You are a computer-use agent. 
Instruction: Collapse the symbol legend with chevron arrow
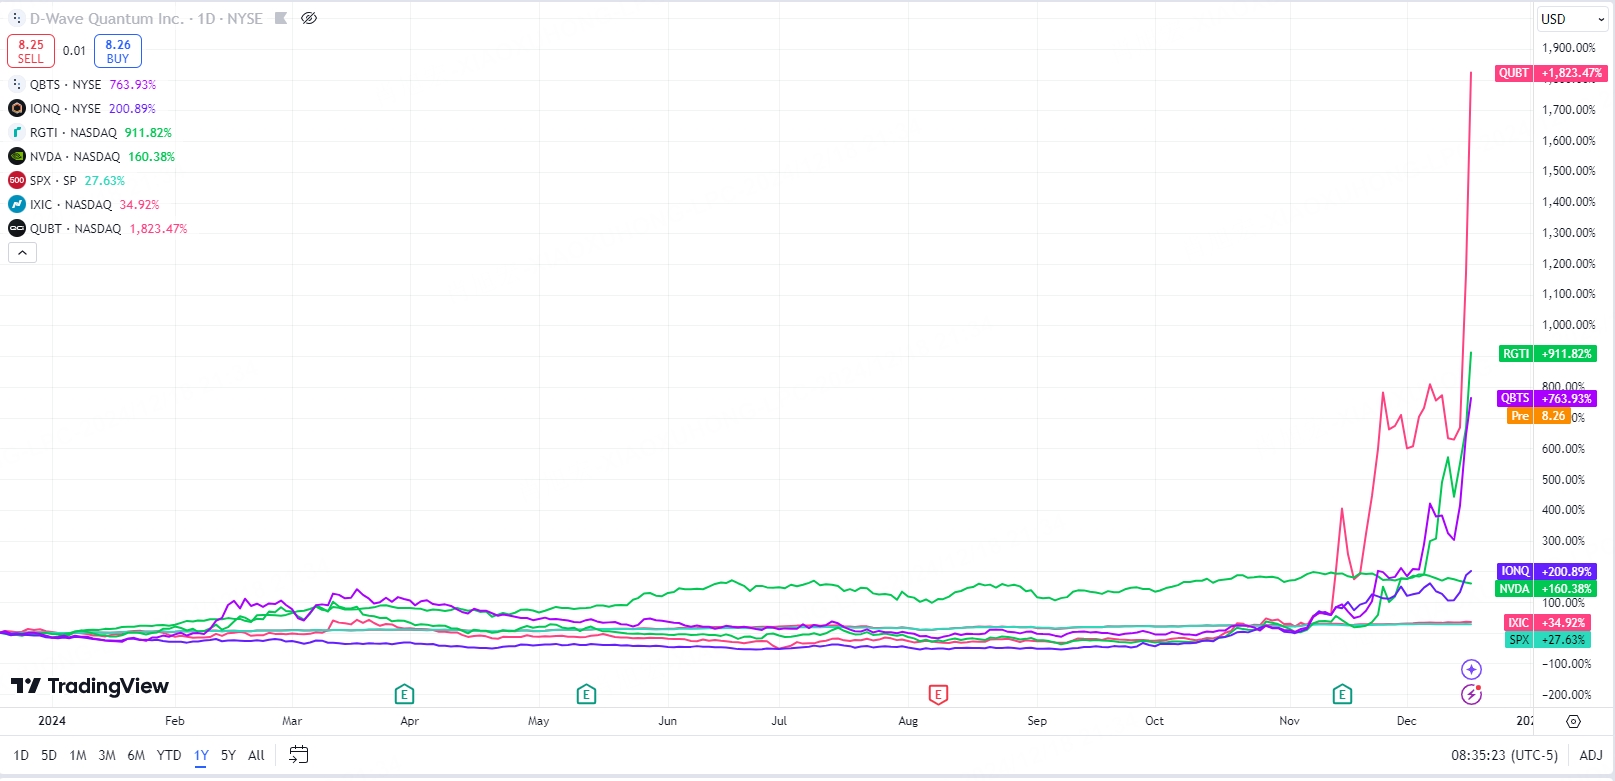tap(22, 253)
